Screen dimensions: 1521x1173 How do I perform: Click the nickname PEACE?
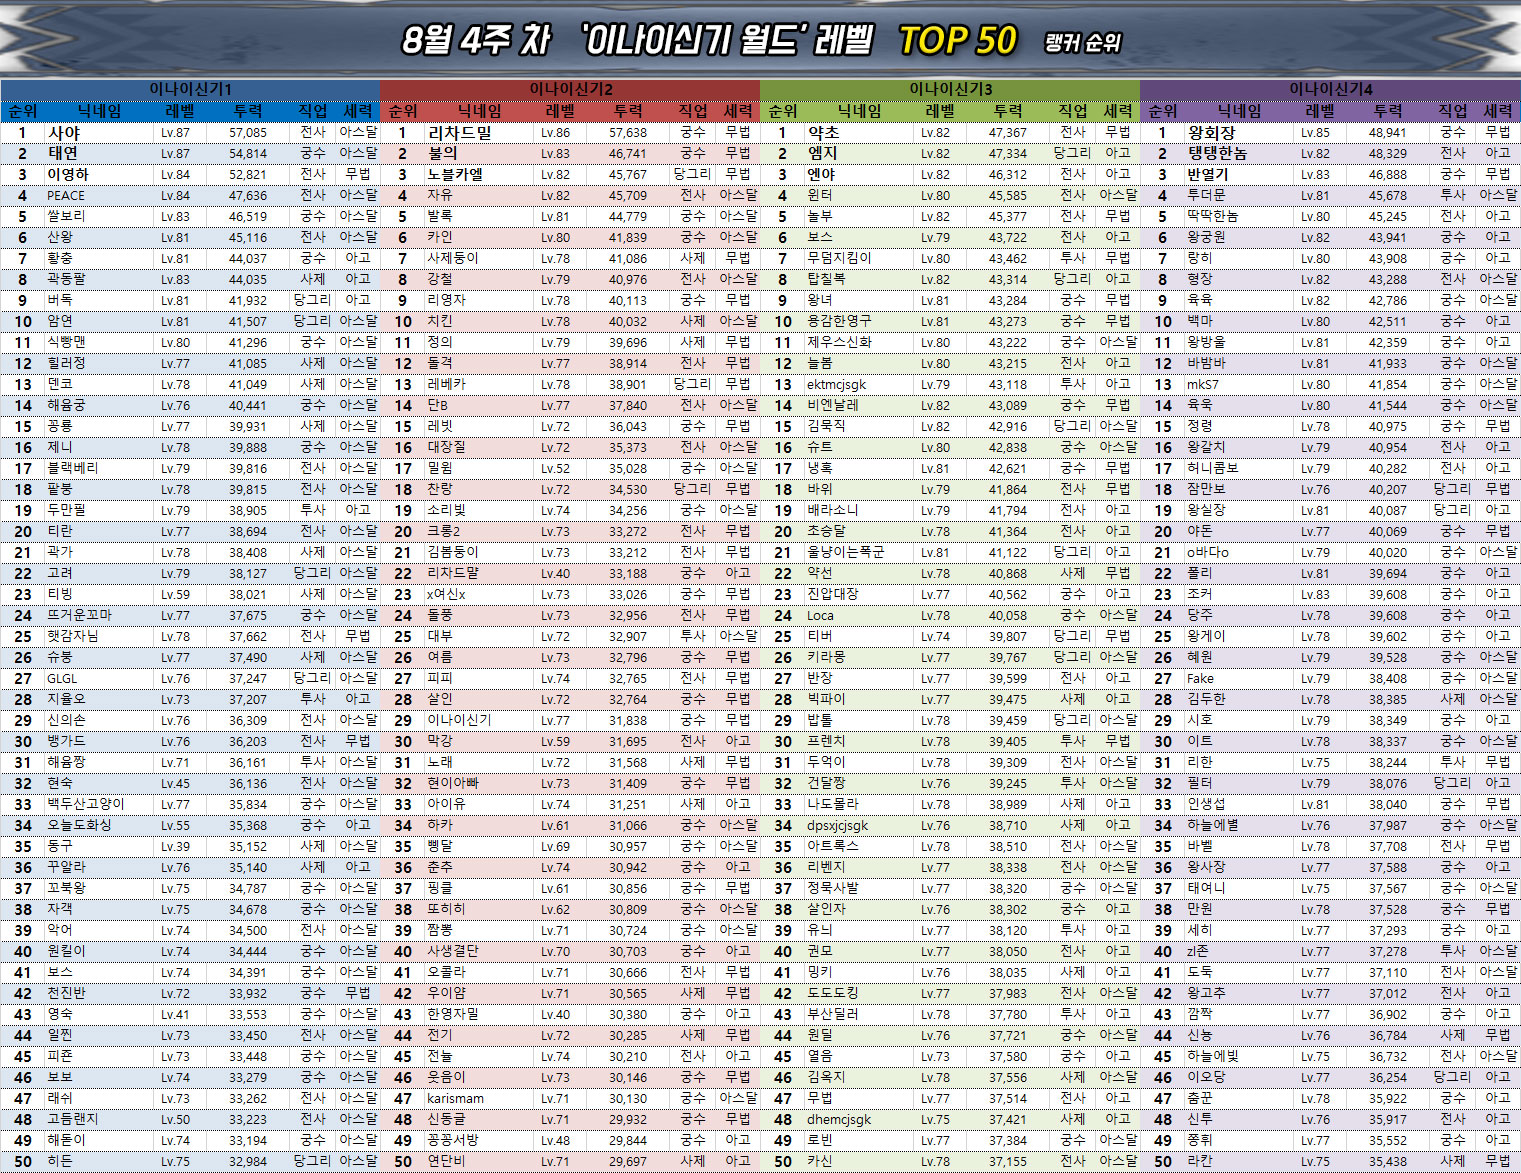click(x=66, y=195)
